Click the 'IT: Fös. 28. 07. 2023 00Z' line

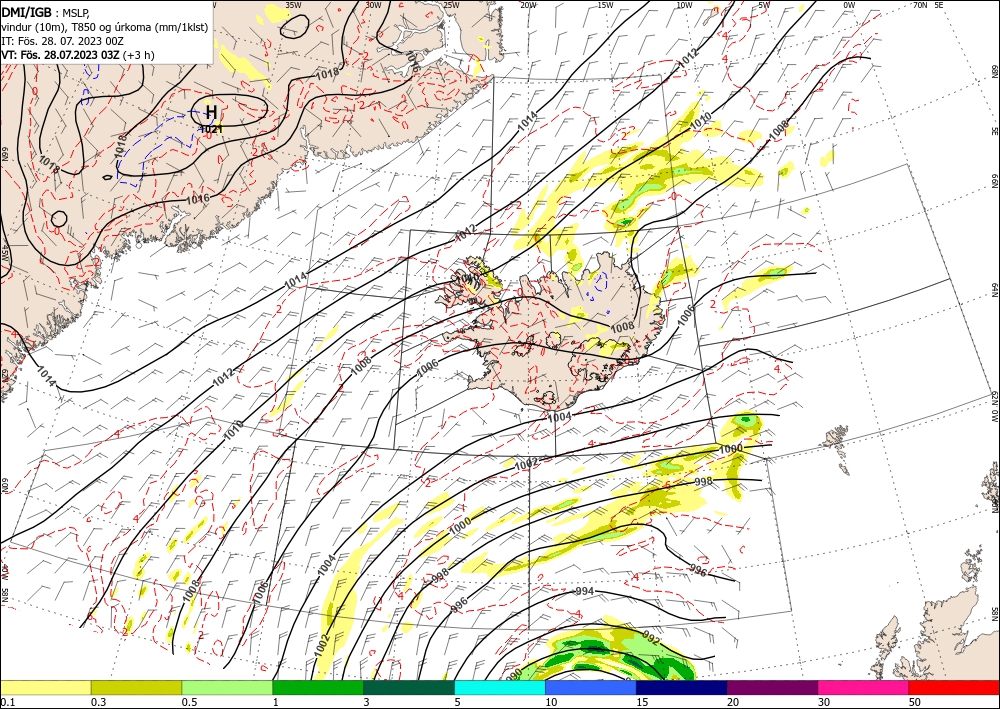pyautogui.click(x=62, y=41)
